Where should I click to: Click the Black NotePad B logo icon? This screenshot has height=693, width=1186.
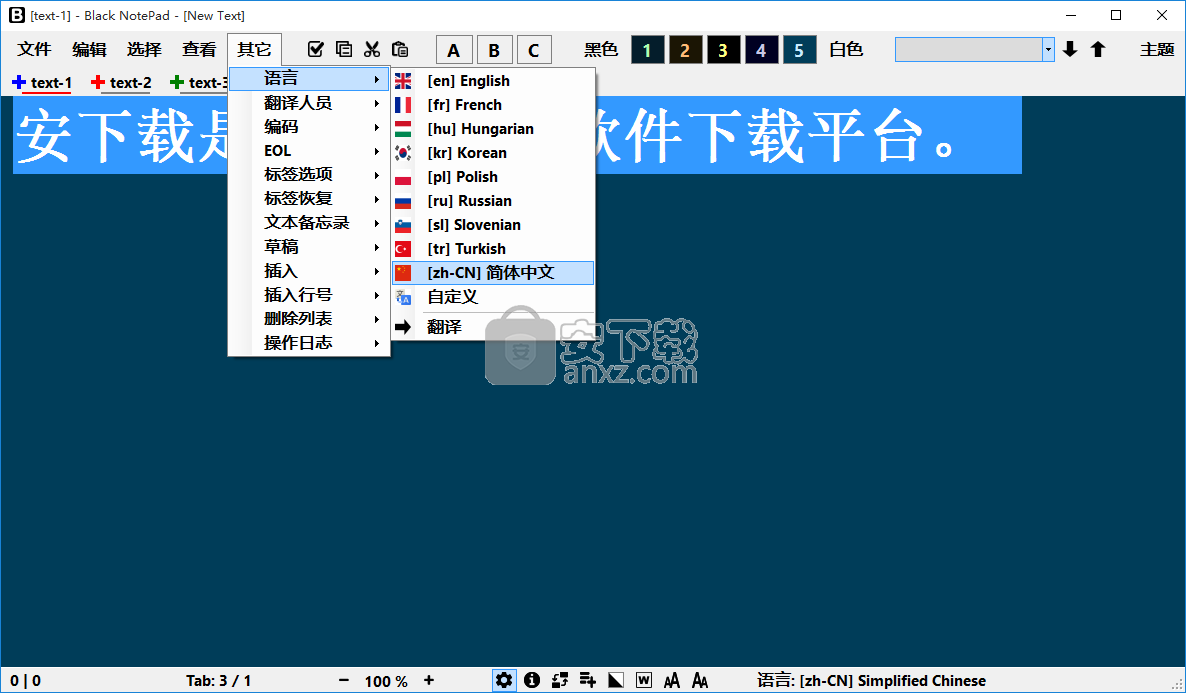tap(17, 15)
